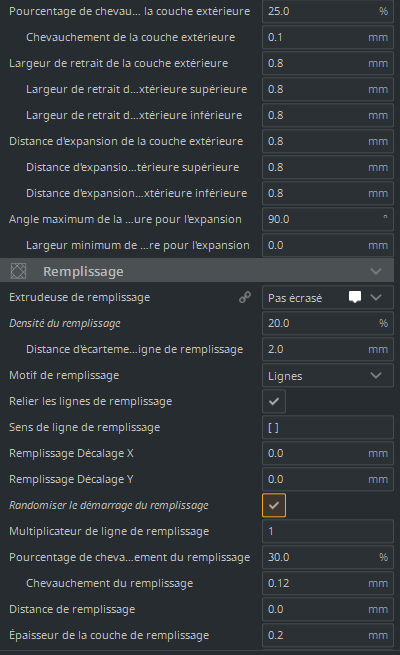Click the Sens de ligne de remplissage field
The width and height of the screenshot is (400, 655).
[328, 427]
